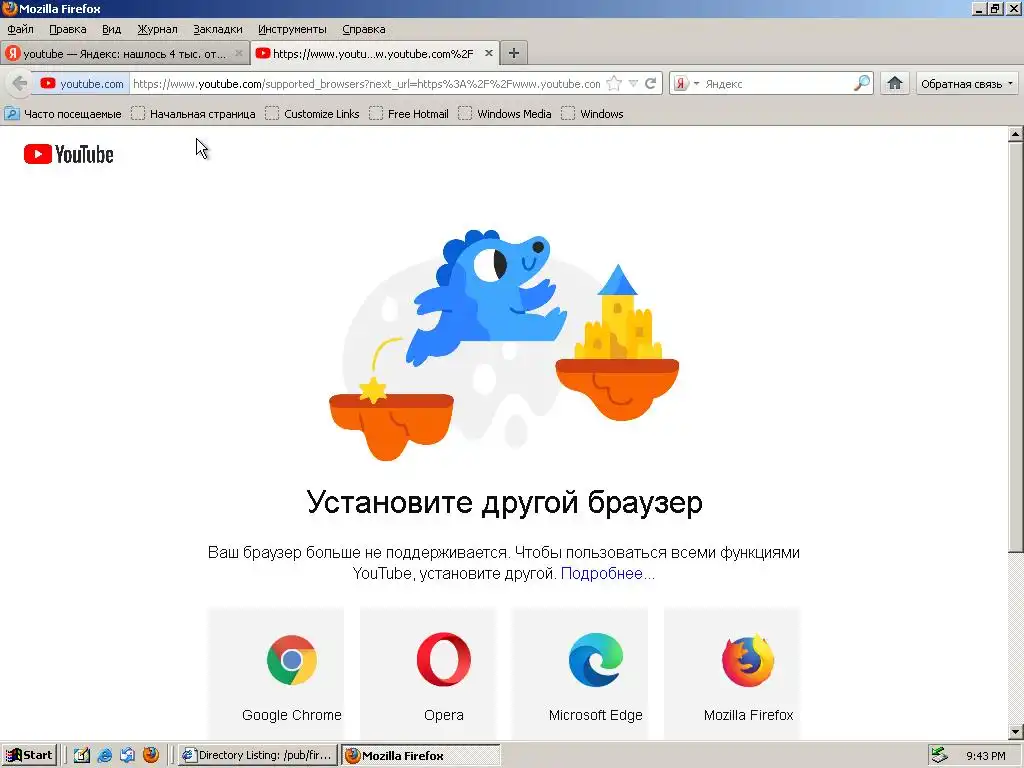Click the Mozilla Firefox card label
This screenshot has height=768, width=1024.
click(x=748, y=715)
